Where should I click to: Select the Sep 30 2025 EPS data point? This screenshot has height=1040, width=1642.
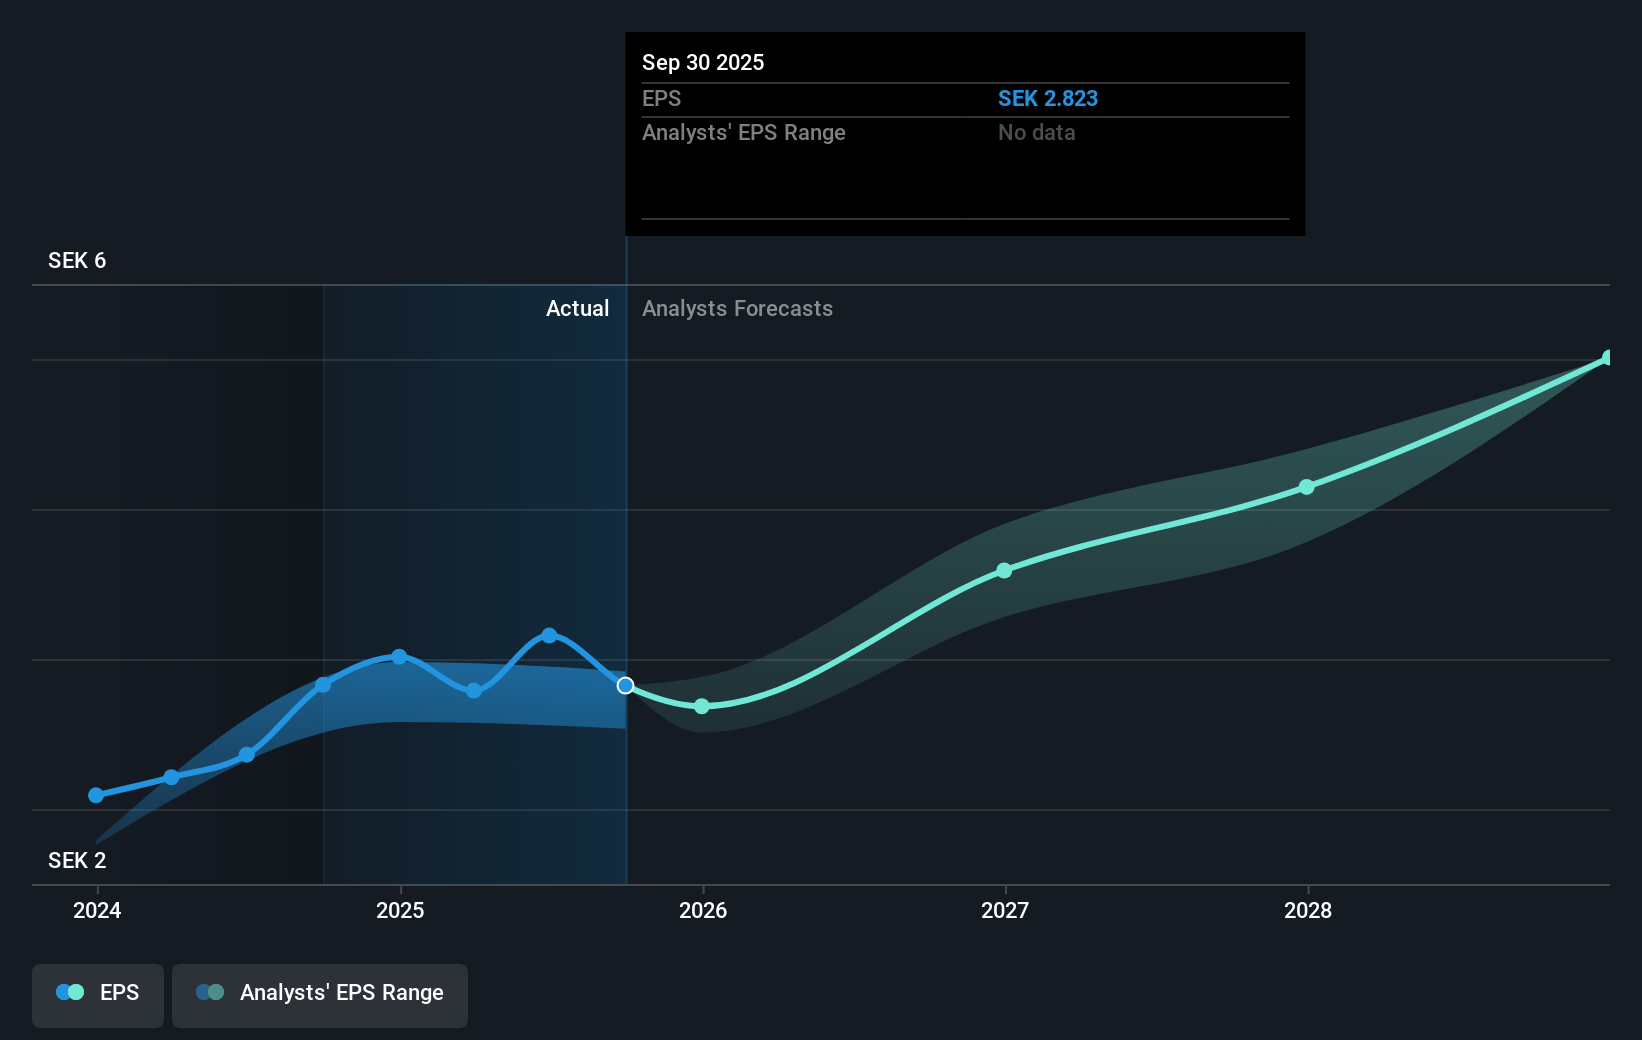[x=625, y=685]
